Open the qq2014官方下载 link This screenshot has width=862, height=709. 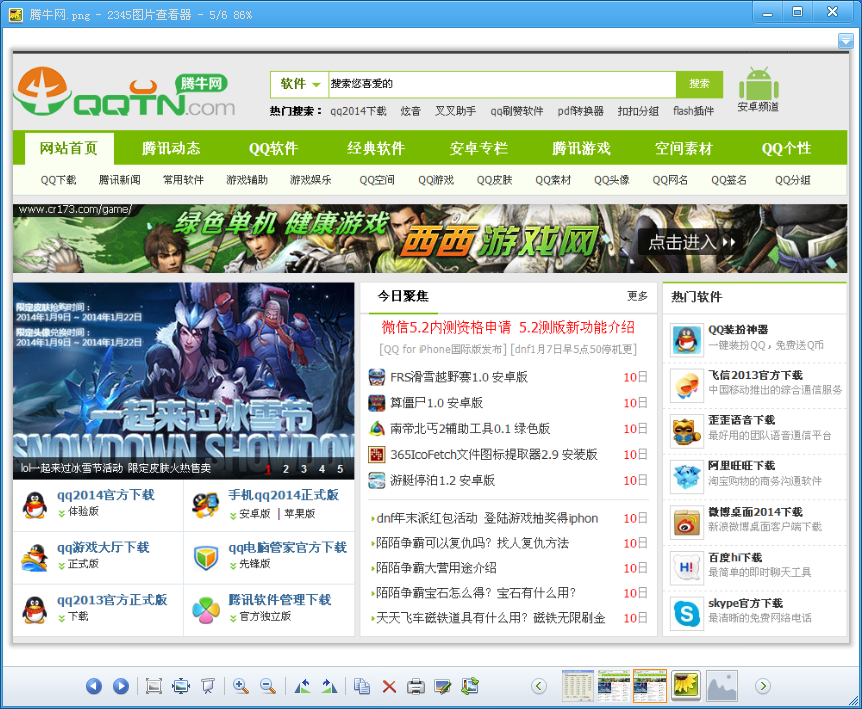click(106, 495)
